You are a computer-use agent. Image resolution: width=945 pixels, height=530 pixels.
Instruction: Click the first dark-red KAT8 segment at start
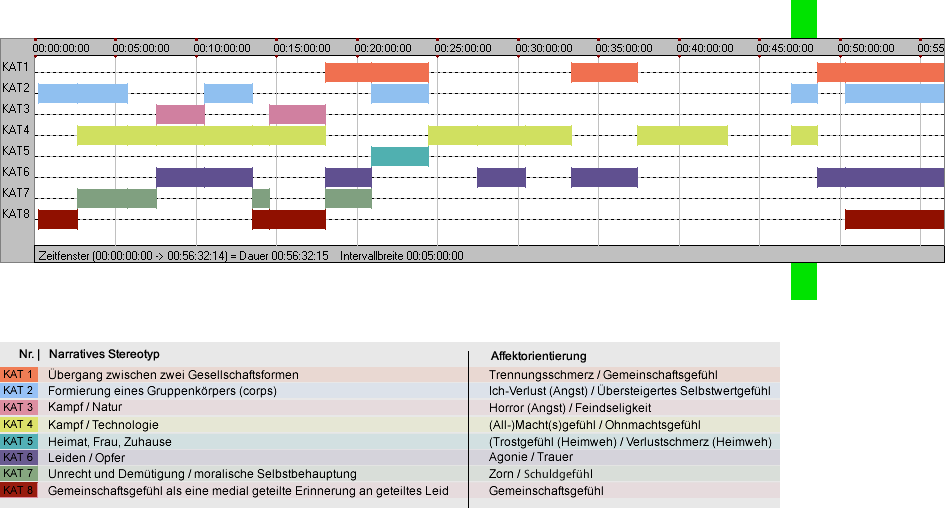pyautogui.click(x=58, y=219)
